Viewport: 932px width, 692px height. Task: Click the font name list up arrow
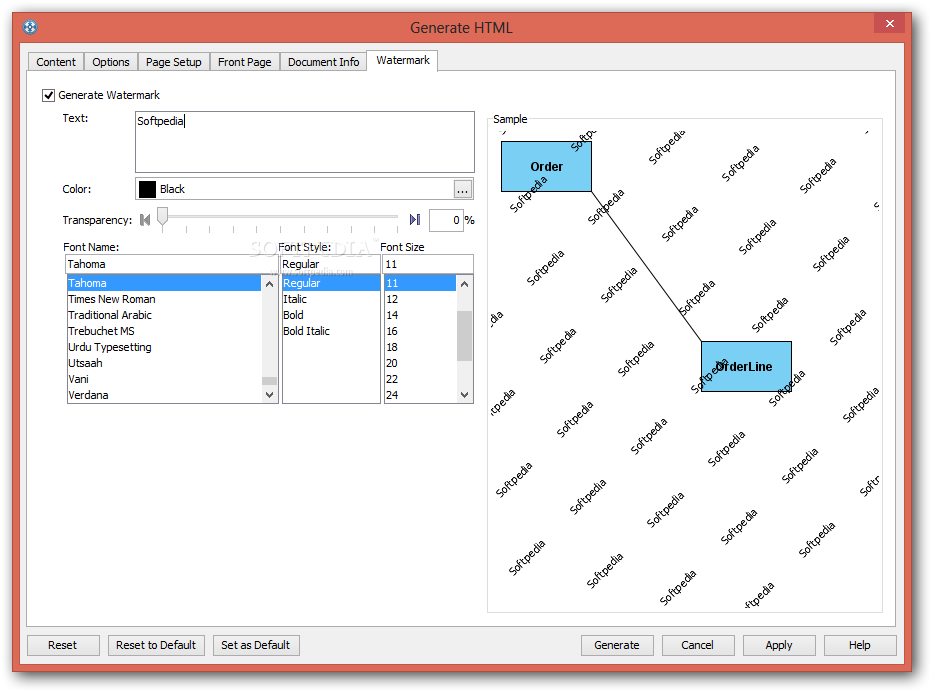(269, 284)
